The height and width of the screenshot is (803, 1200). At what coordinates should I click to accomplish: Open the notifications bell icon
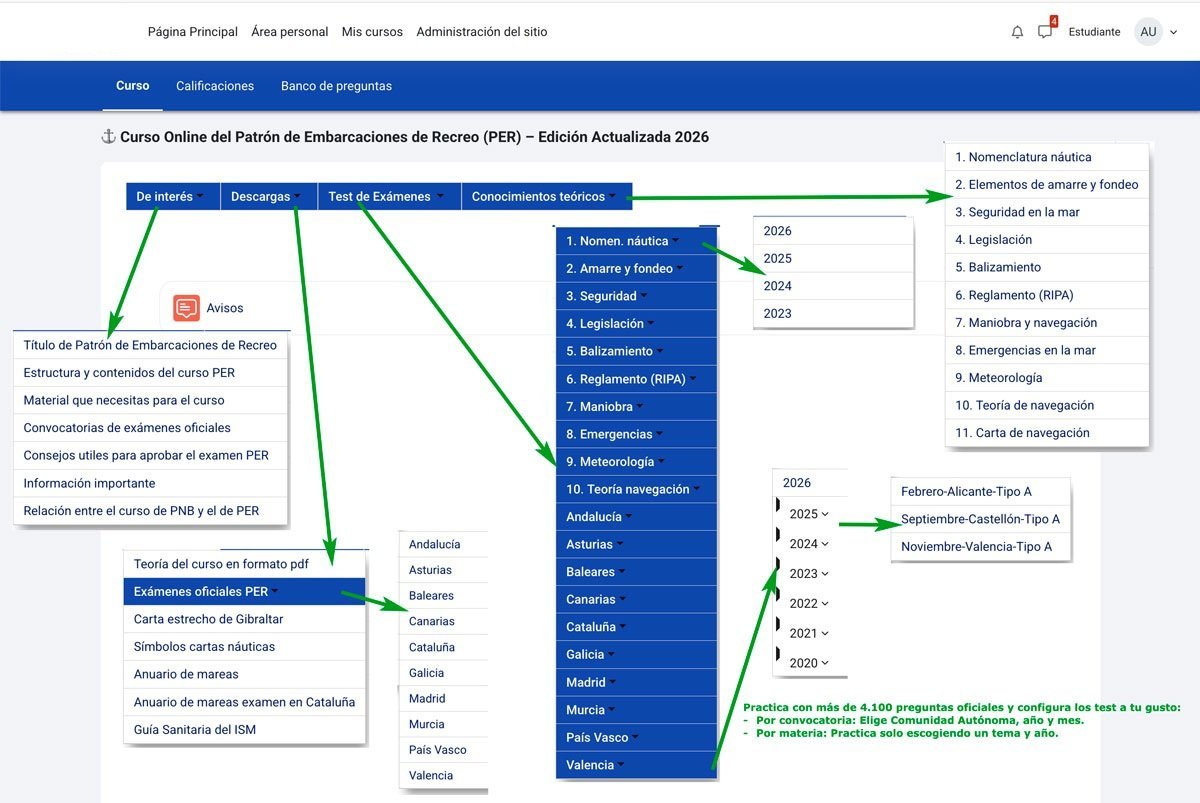click(x=1017, y=31)
